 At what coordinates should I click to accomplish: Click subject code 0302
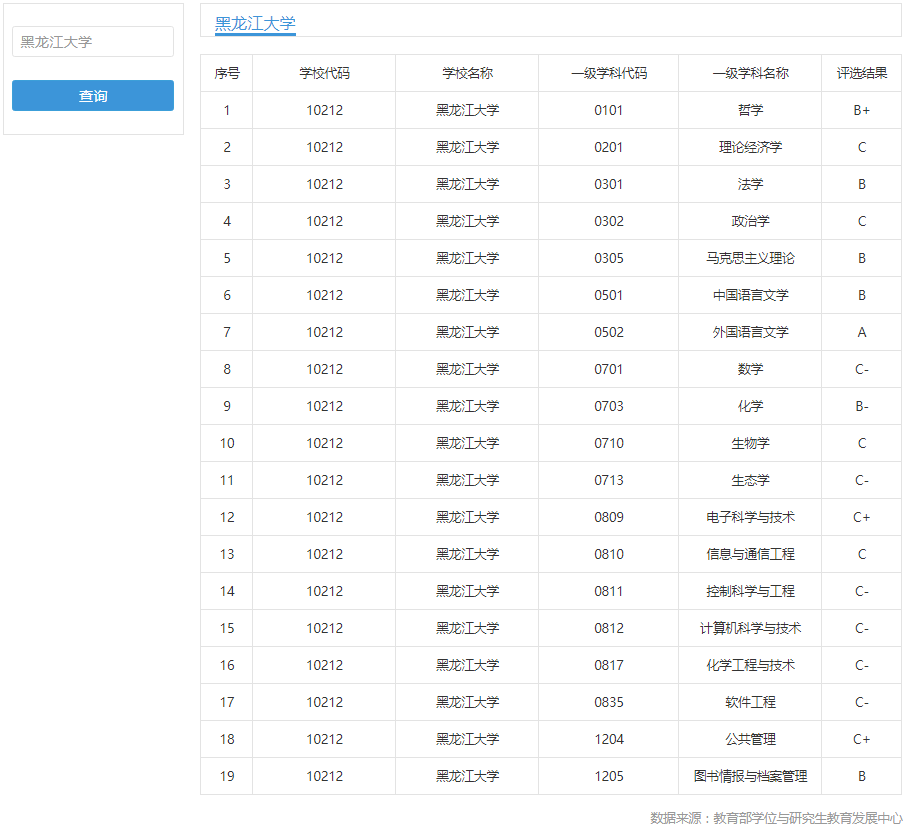[609, 221]
